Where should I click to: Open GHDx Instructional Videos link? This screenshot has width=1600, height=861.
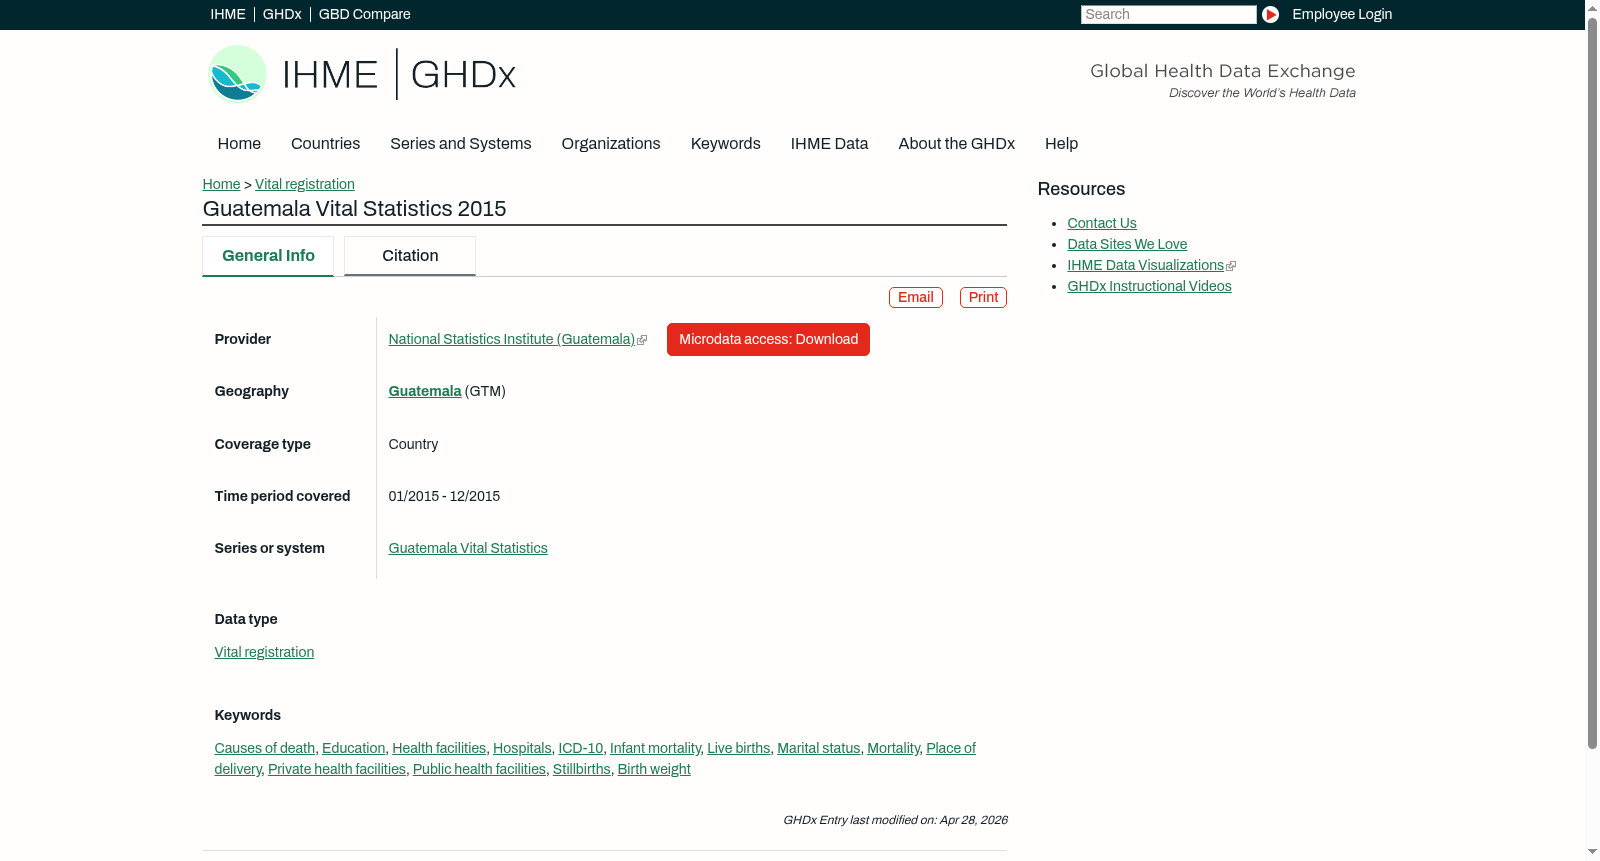(x=1149, y=286)
